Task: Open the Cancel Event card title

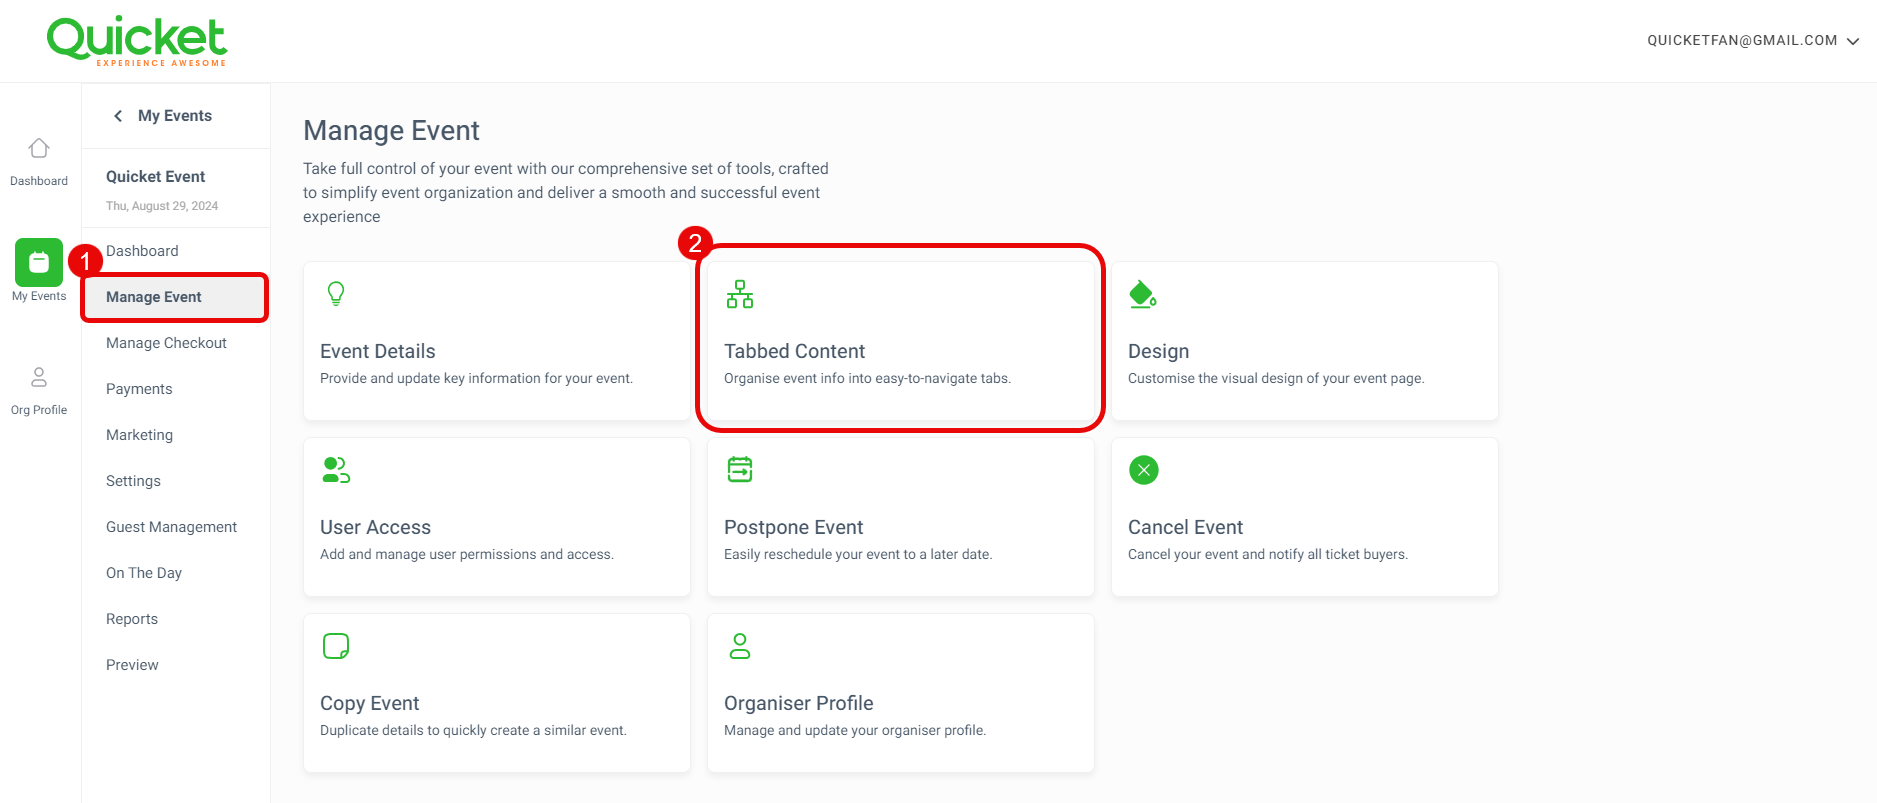Action: click(x=1185, y=527)
